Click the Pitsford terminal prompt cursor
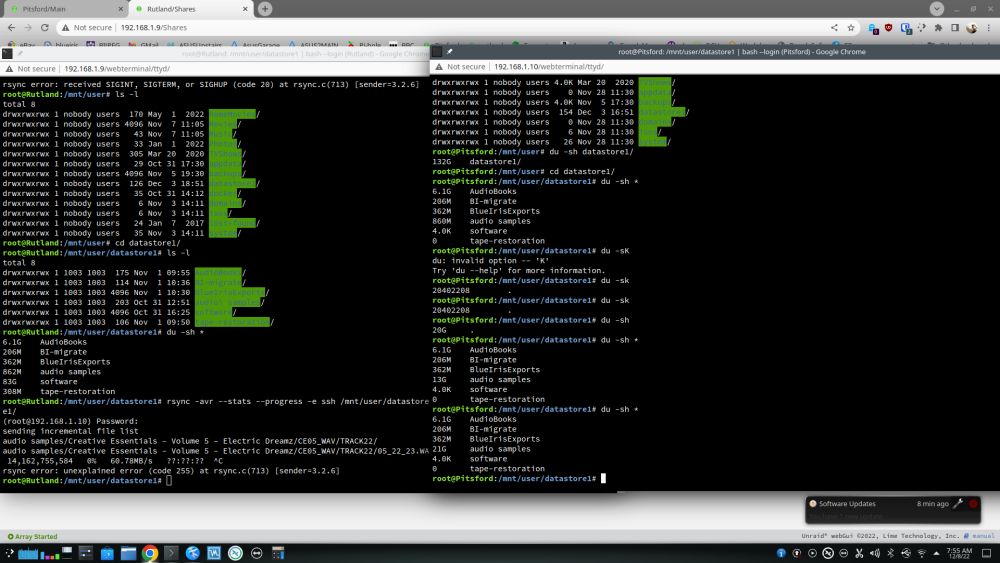The image size is (1000, 563). pos(603,478)
